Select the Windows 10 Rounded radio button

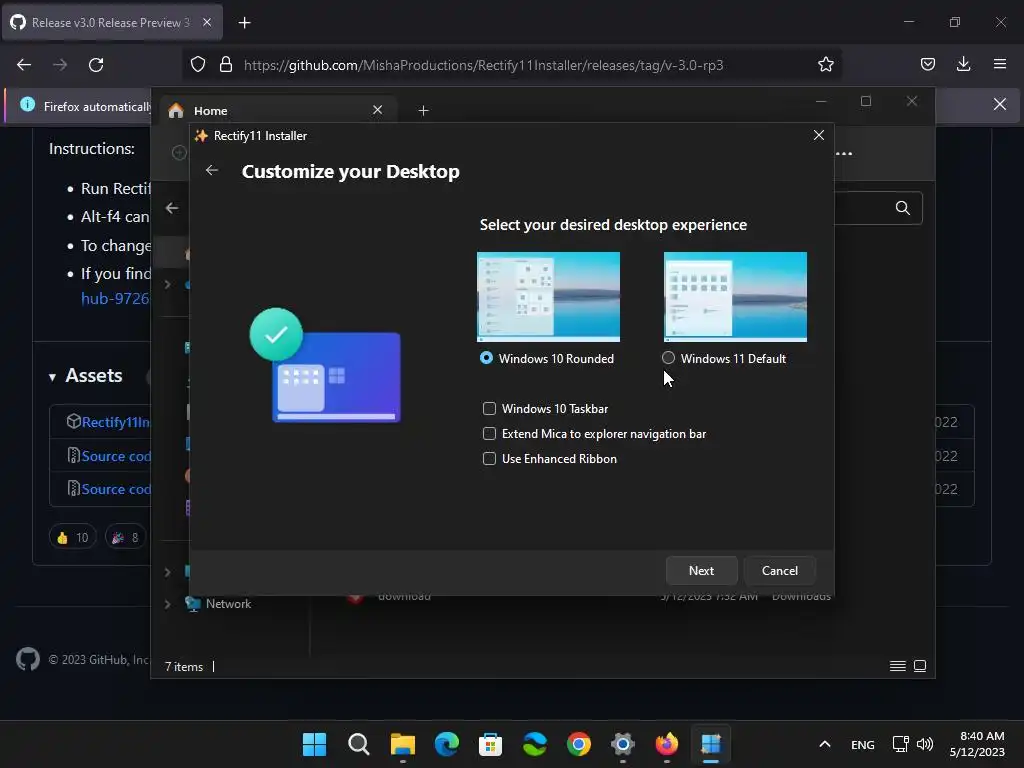[486, 358]
